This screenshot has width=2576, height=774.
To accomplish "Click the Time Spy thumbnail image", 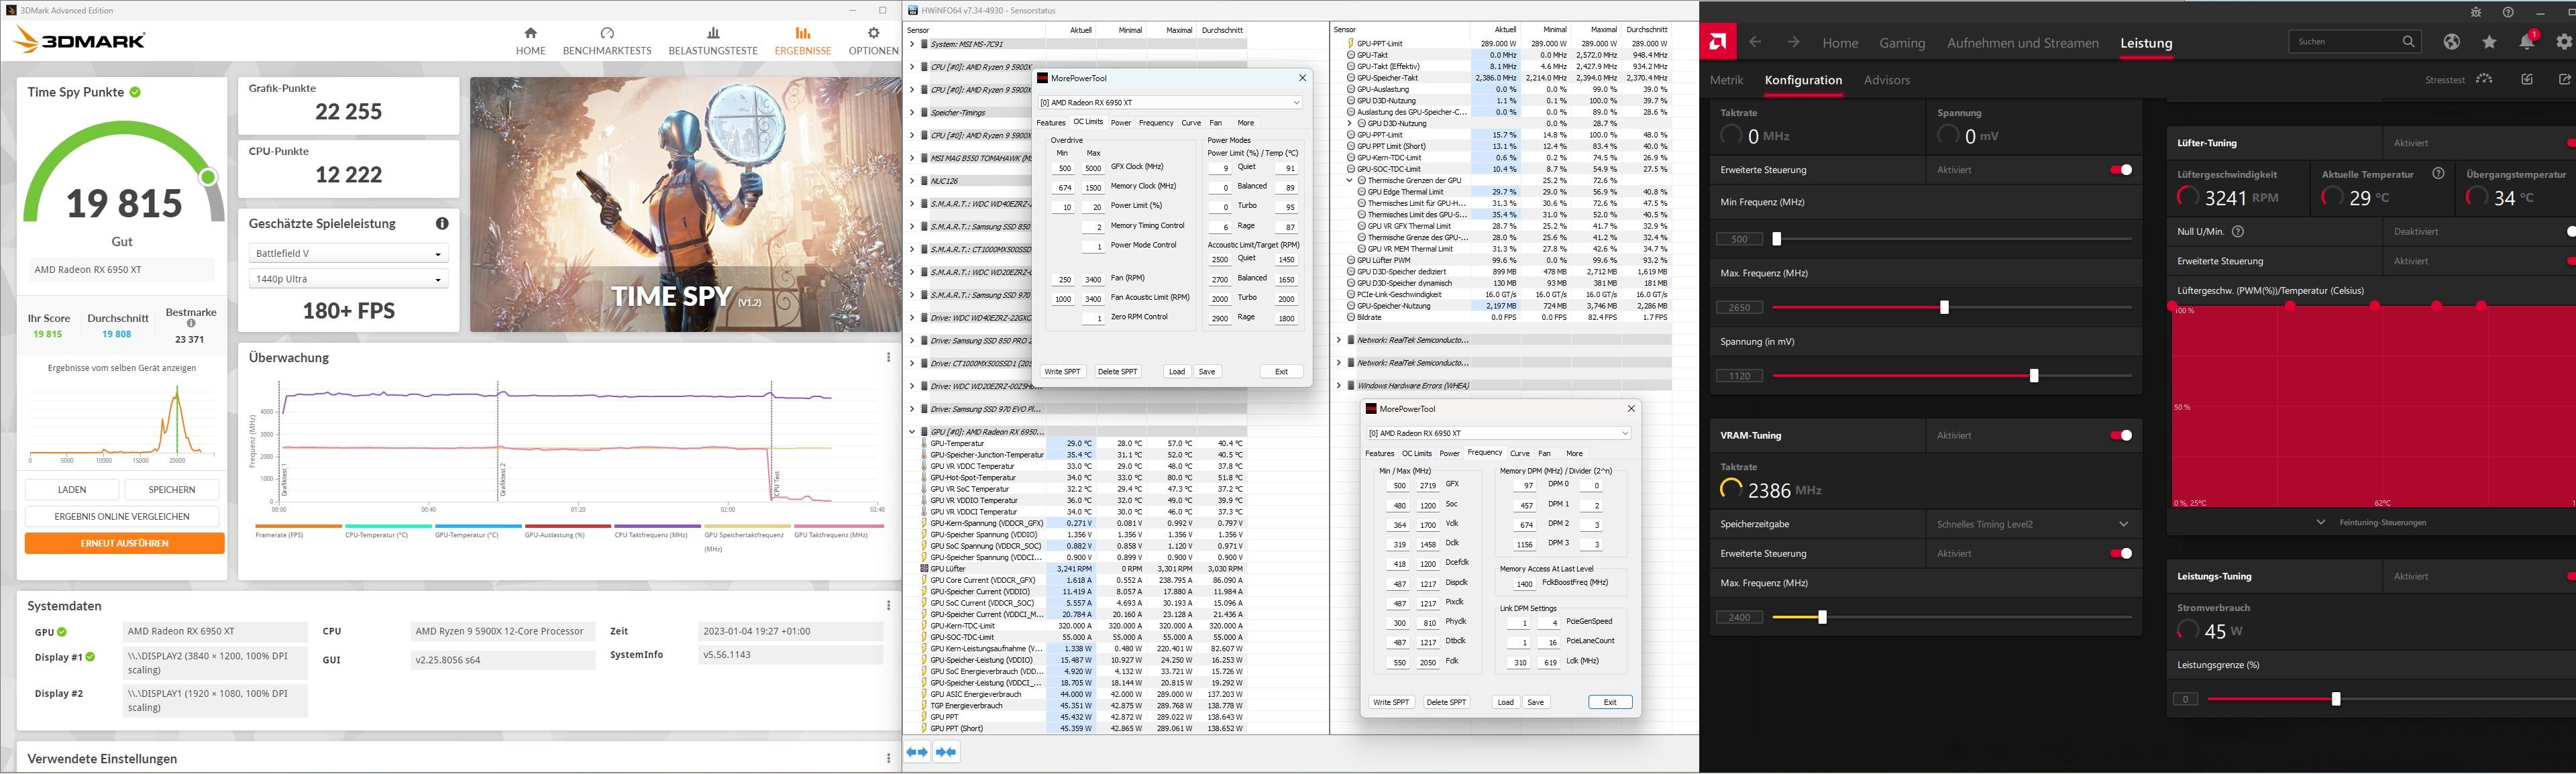I will (x=685, y=205).
